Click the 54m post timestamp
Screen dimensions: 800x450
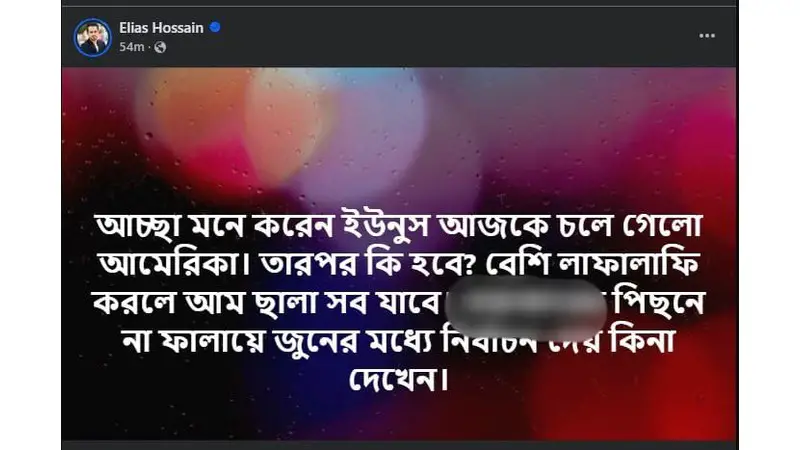(132, 47)
